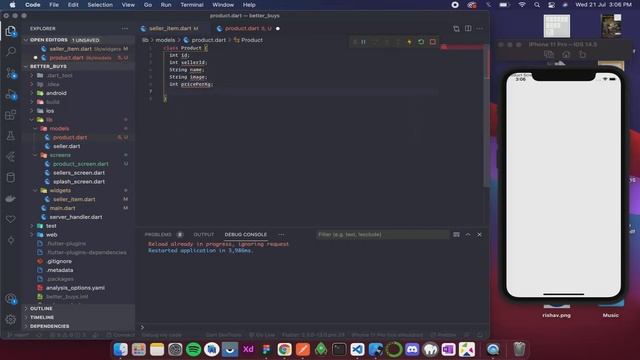
Task: Collapse the widgets folder
Action: click(x=60, y=191)
